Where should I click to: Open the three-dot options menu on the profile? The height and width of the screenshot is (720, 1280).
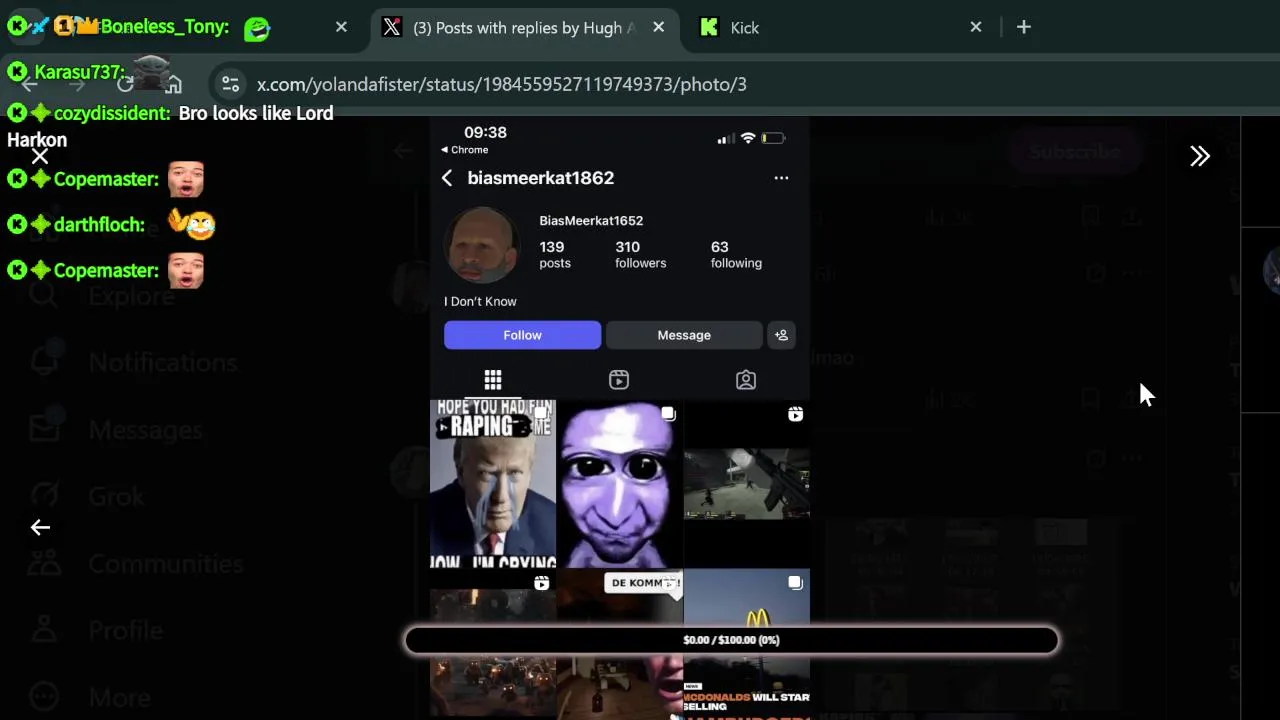781,178
